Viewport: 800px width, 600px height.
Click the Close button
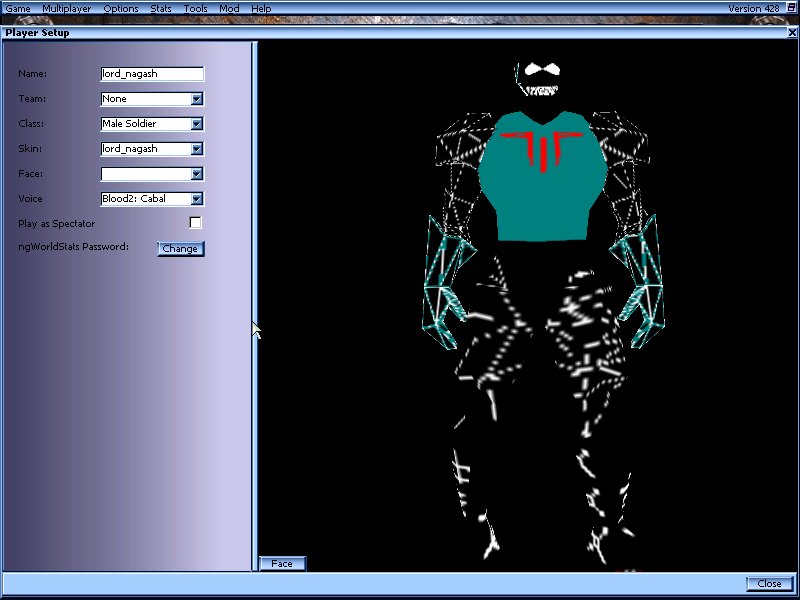(x=769, y=583)
